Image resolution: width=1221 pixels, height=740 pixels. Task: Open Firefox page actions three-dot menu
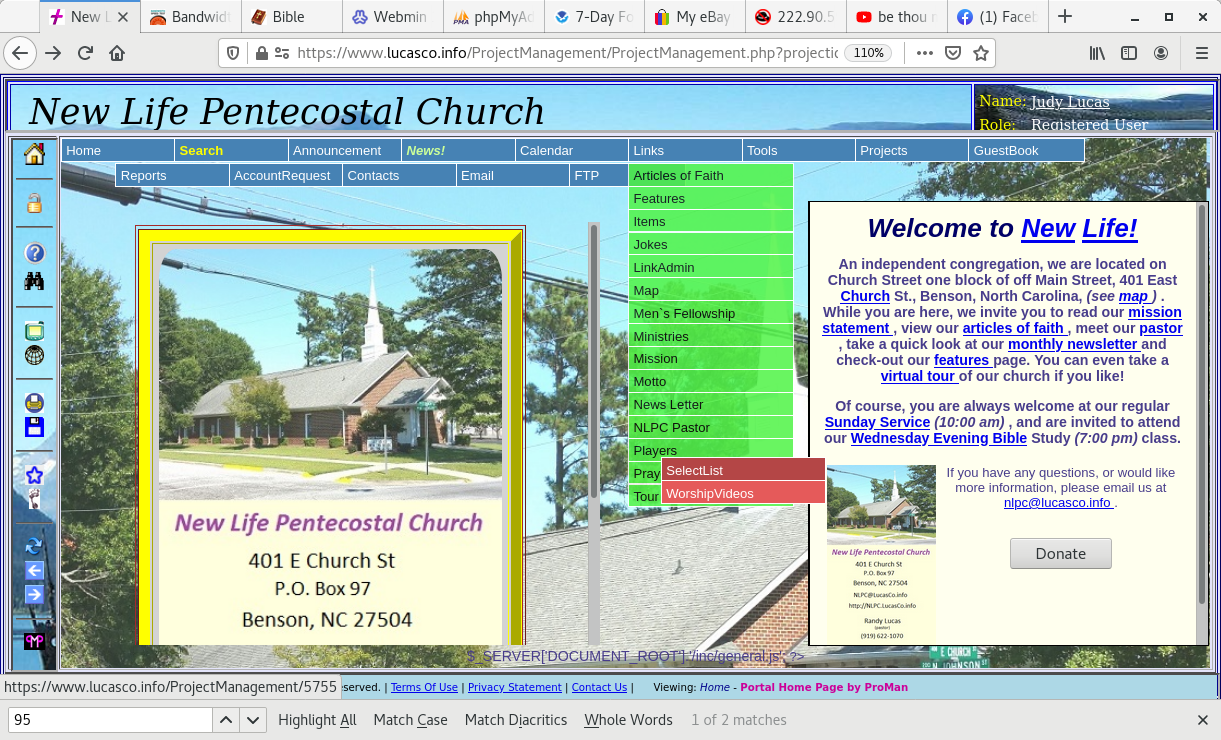click(x=924, y=53)
